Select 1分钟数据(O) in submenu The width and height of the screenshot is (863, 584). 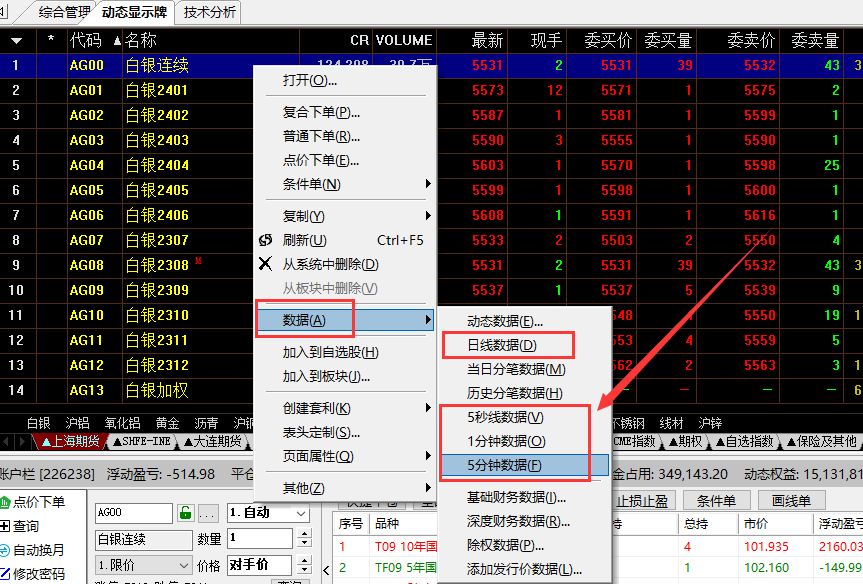tap(525, 441)
